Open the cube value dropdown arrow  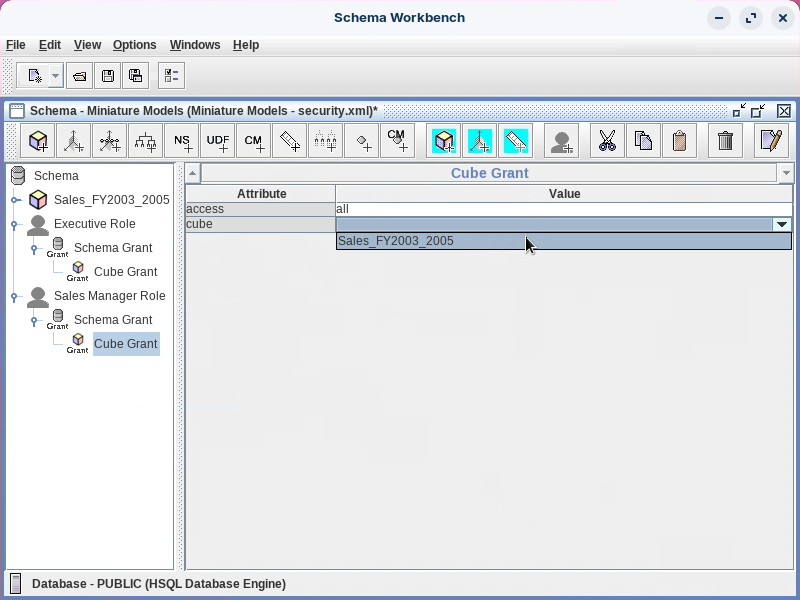(782, 225)
